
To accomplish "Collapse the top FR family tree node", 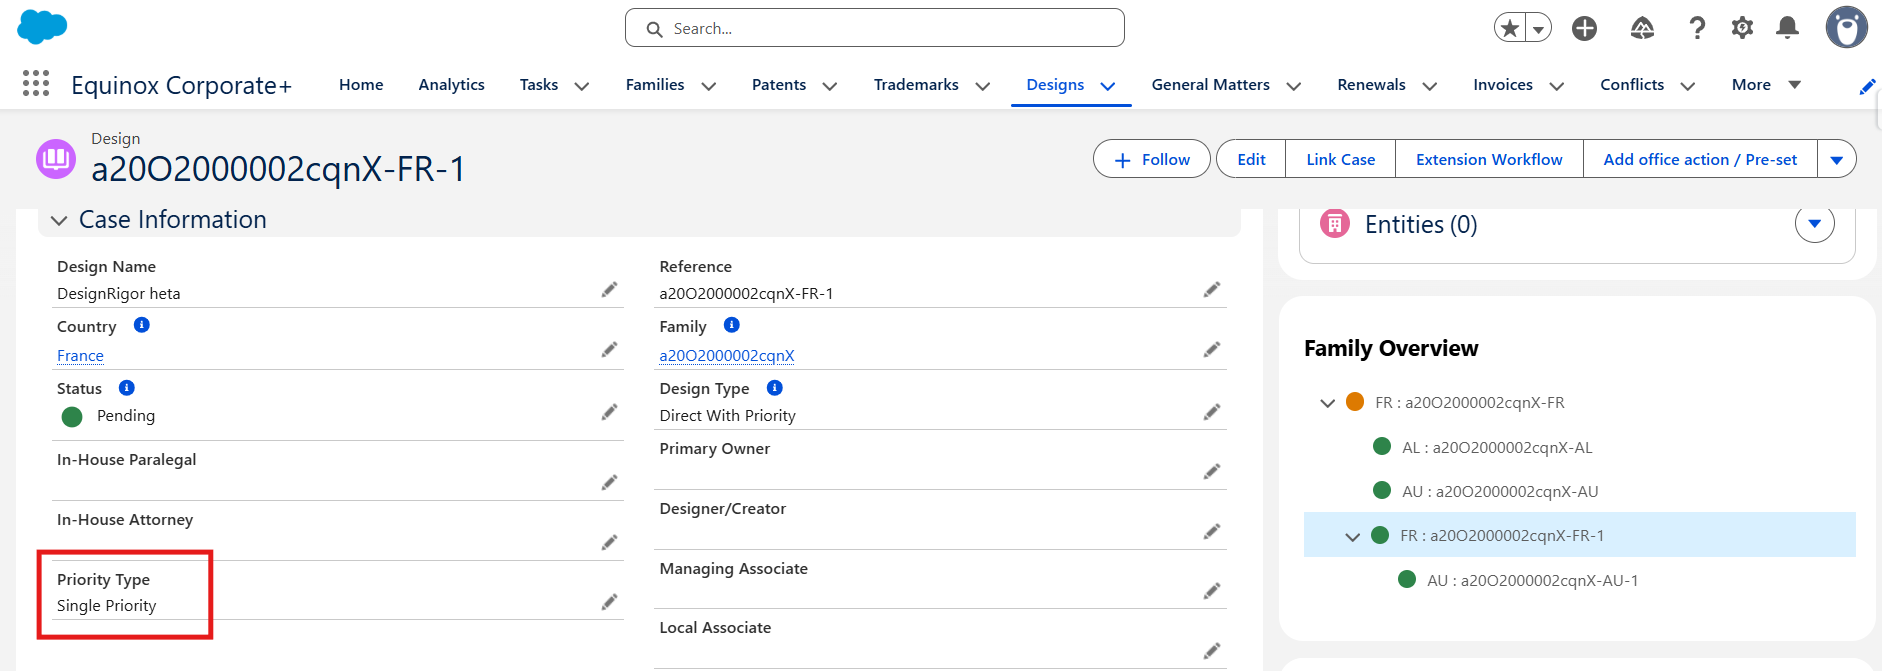I will (x=1328, y=403).
